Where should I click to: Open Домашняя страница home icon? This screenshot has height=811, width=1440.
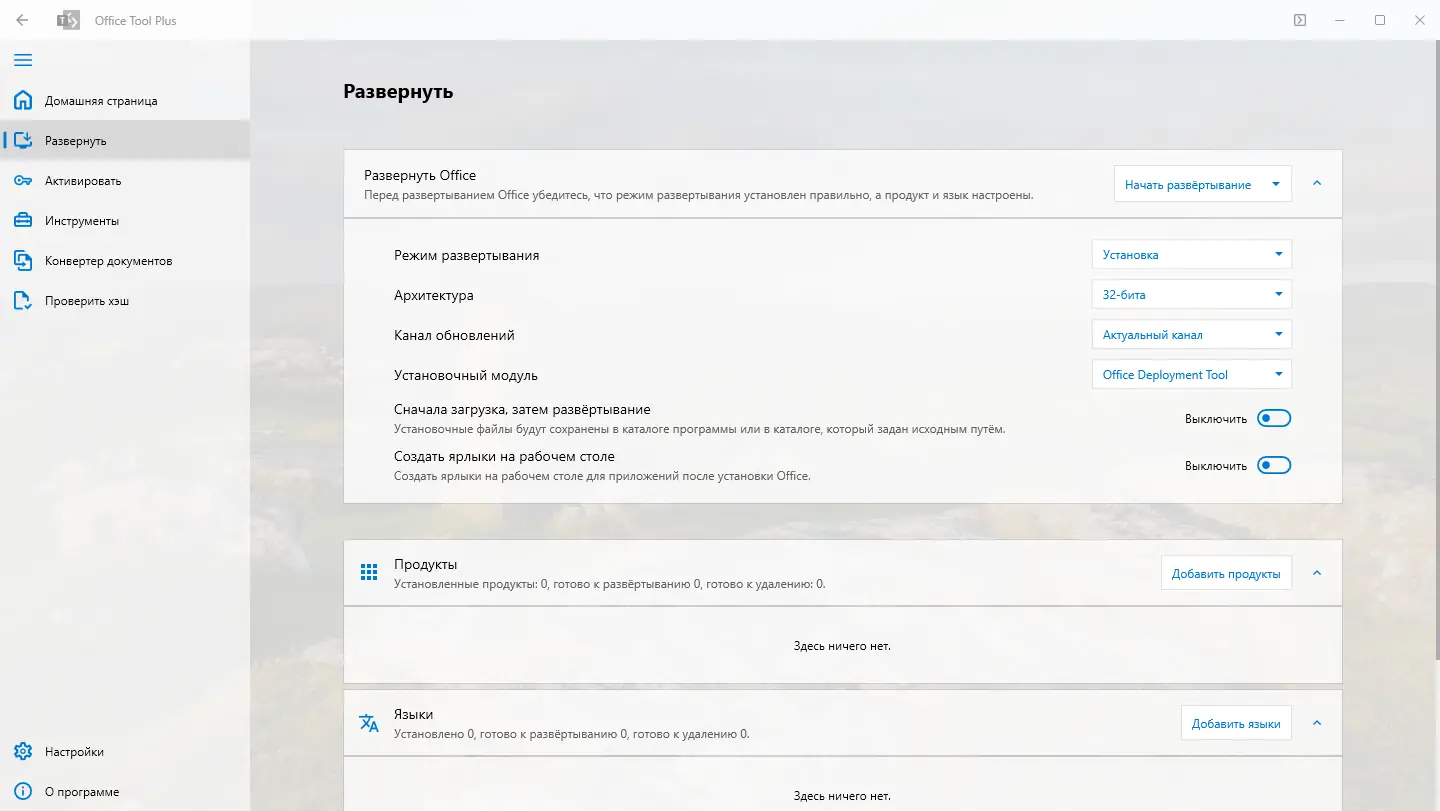(x=23, y=101)
